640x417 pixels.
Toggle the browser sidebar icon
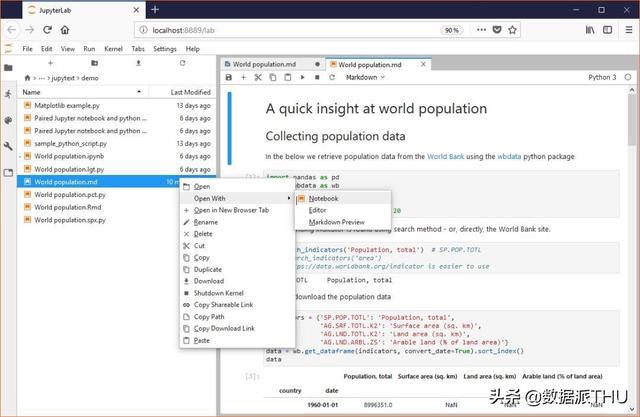pyautogui.click(x=608, y=30)
